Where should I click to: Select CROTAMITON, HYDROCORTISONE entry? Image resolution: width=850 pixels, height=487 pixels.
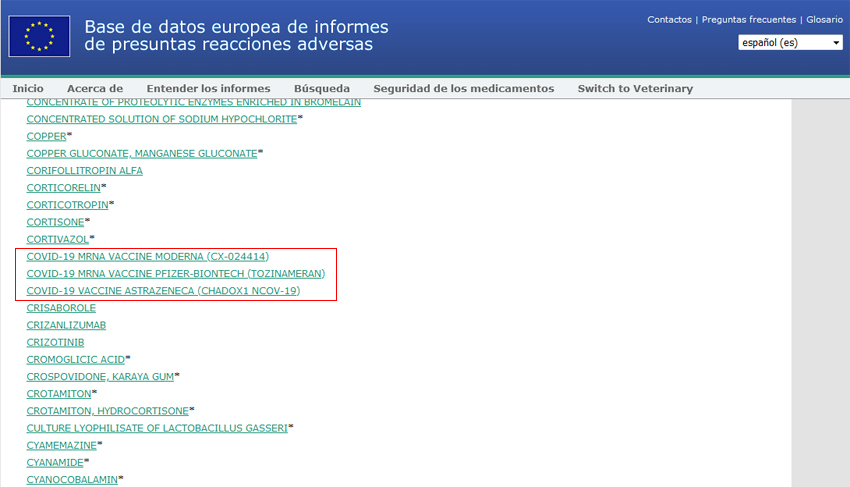tap(107, 411)
